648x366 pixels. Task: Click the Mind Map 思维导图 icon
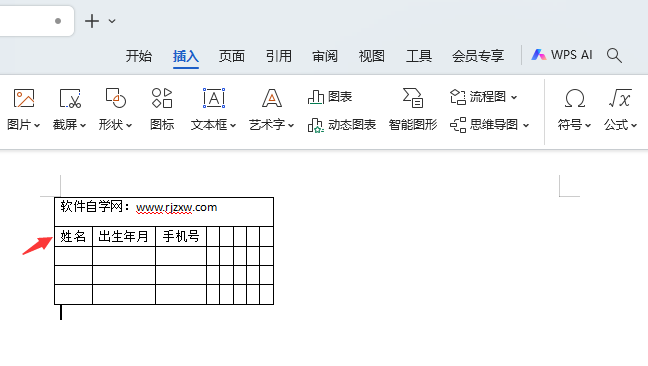tap(458, 125)
